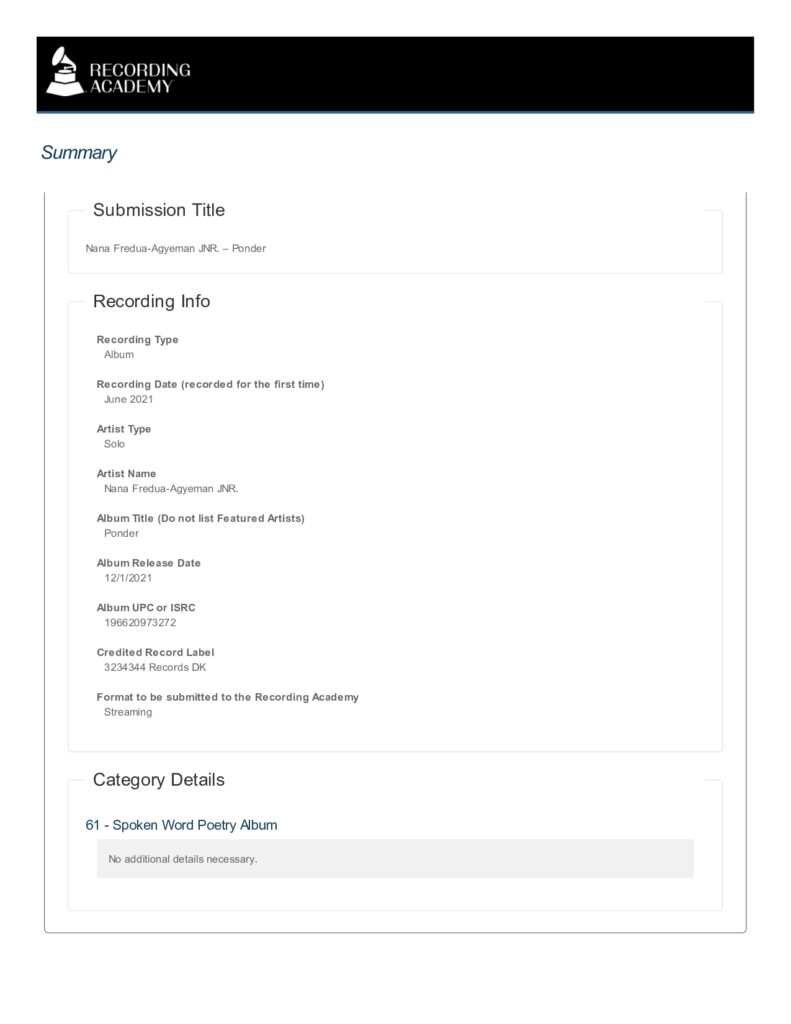
Task: Select the Artist Type value Solo
Action: tap(114, 444)
